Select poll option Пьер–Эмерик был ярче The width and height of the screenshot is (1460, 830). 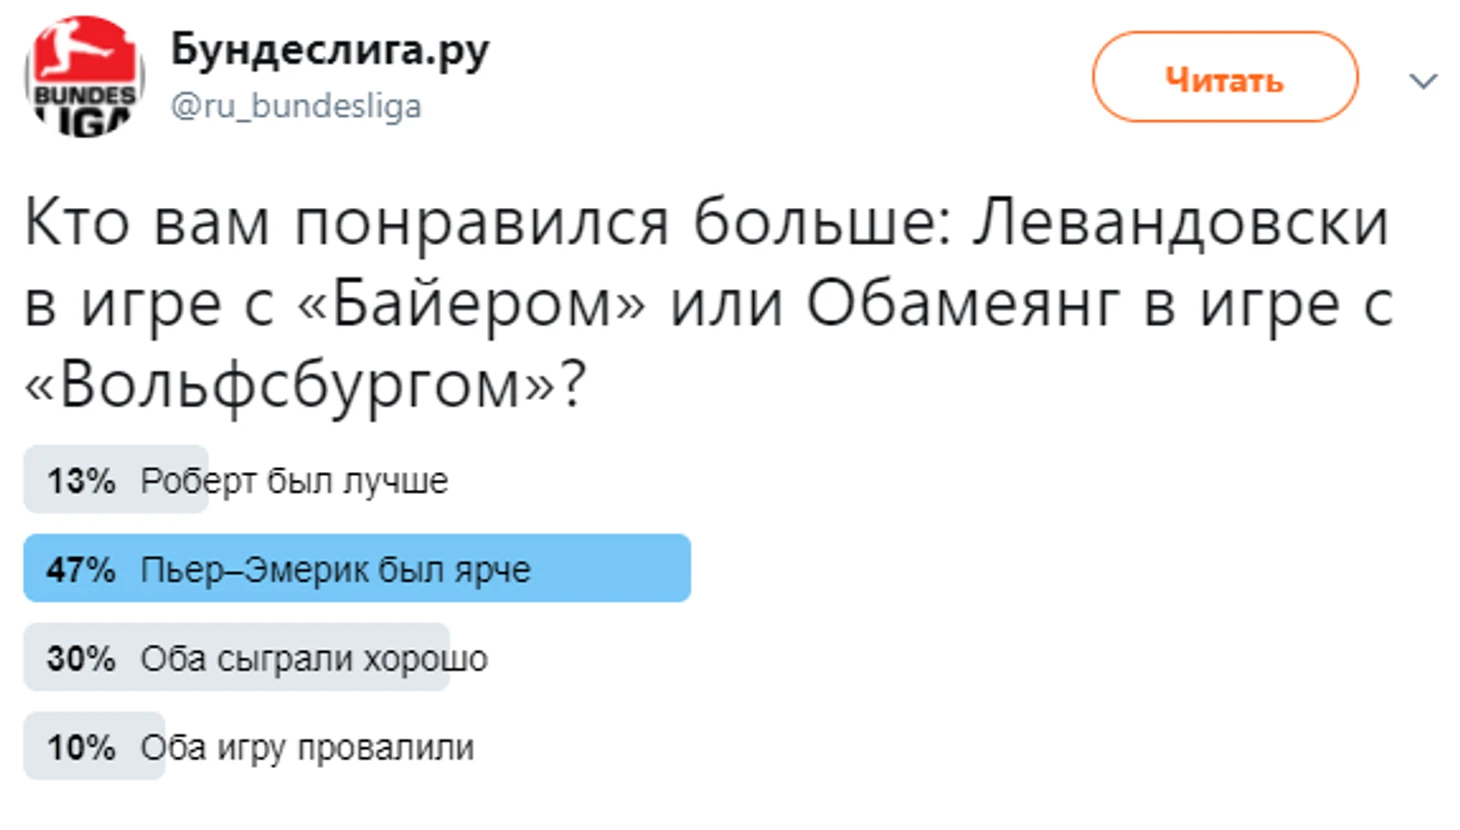click(x=335, y=569)
